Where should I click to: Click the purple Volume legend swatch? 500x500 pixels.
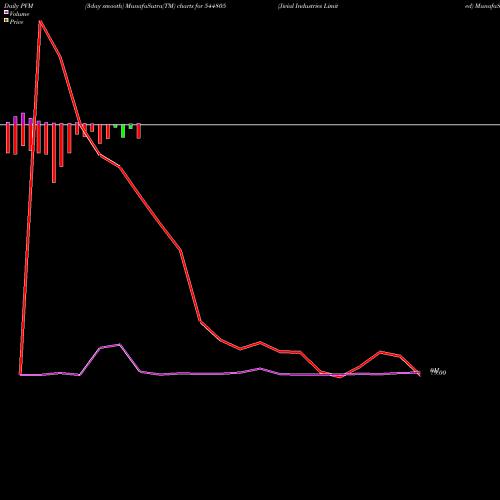(x=6, y=13)
